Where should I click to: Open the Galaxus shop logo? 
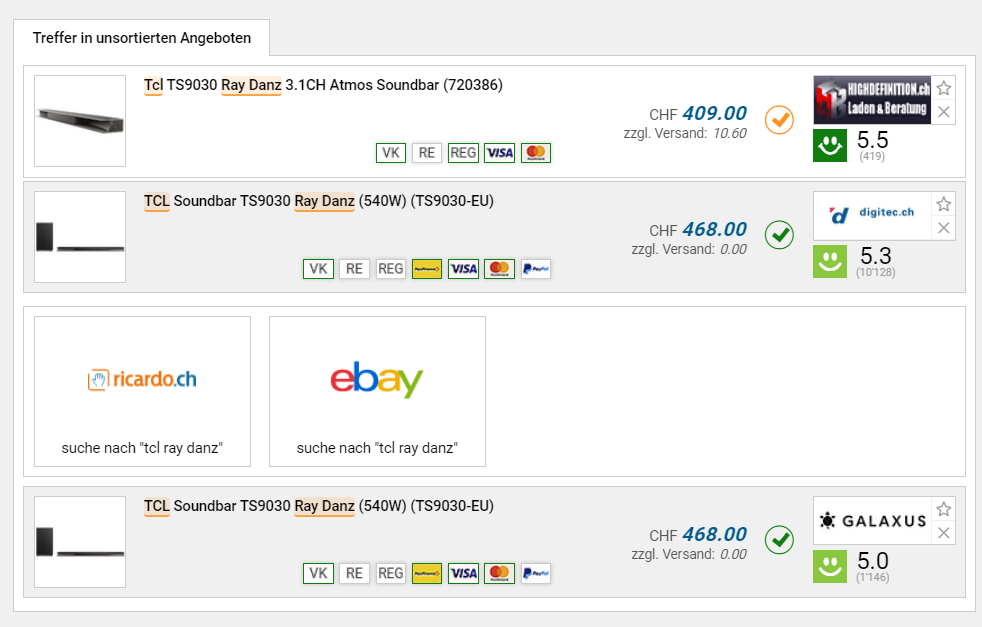coord(871,520)
